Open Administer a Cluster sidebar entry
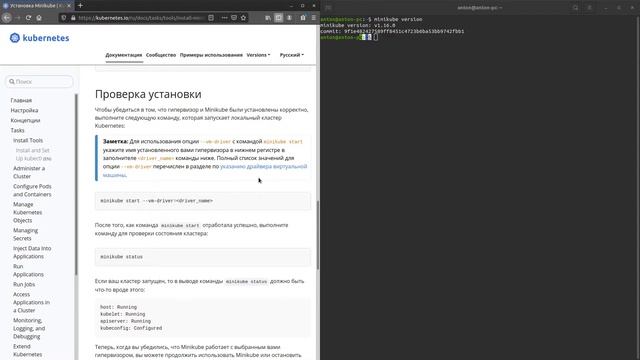Image resolution: width=640 pixels, height=360 pixels. tap(29, 172)
